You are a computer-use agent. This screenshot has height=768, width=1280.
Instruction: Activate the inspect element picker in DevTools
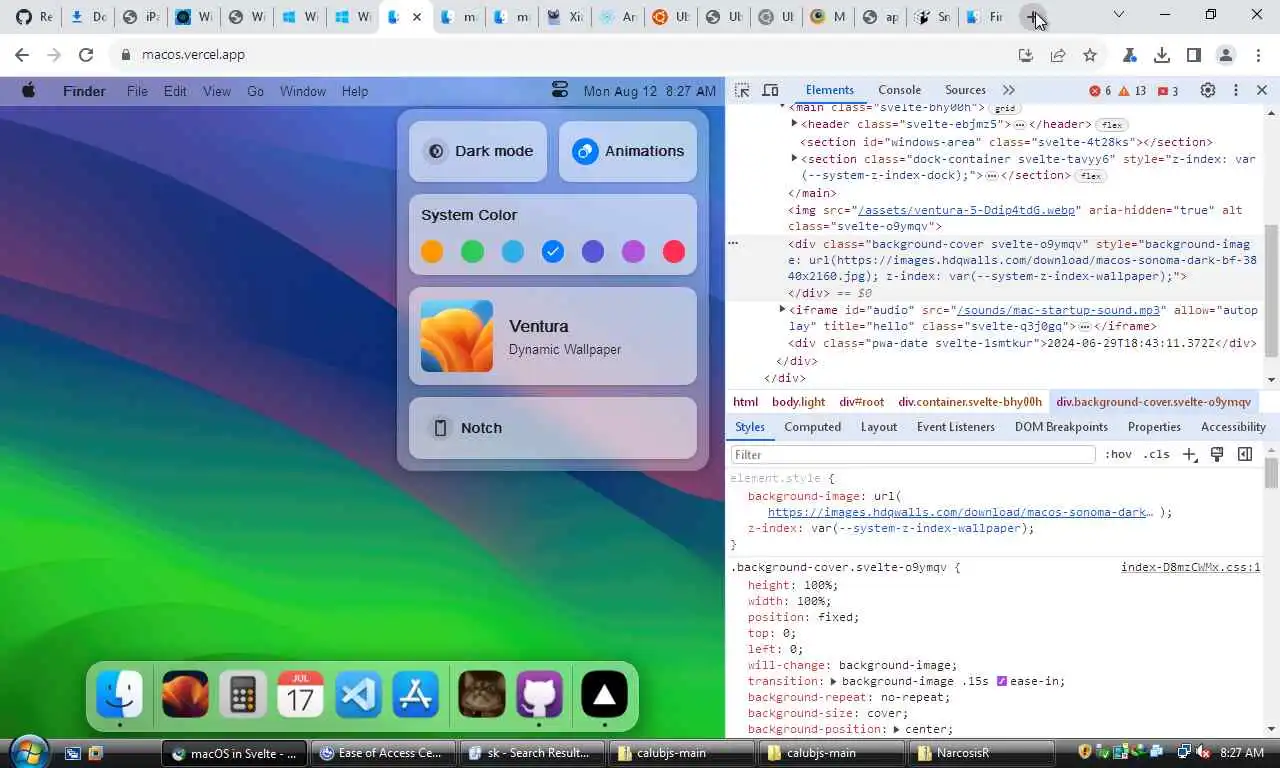click(742, 90)
